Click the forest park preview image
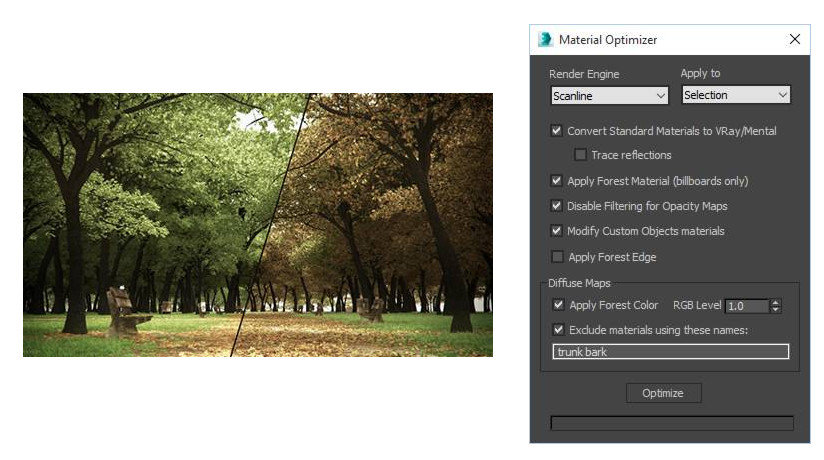This screenshot has height=460, width=824. [x=257, y=225]
